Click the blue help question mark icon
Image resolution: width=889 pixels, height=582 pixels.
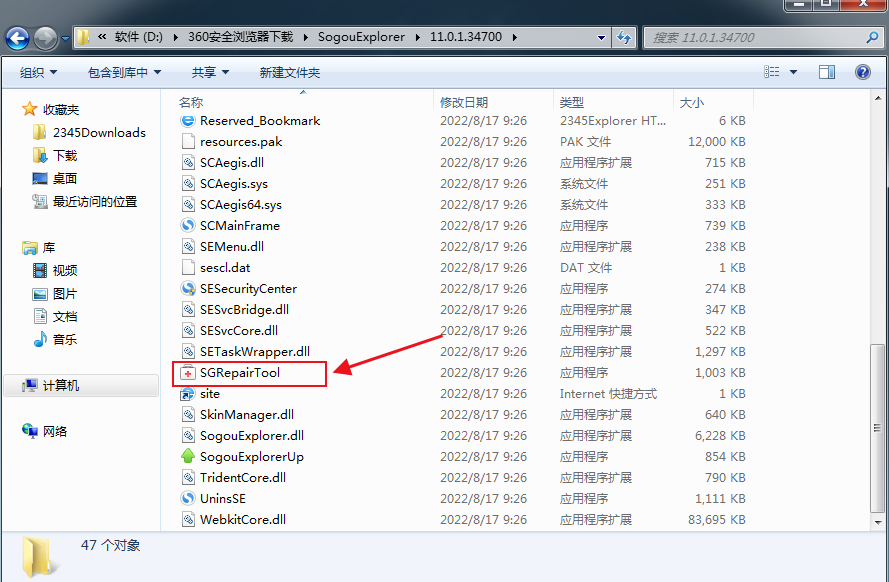(x=862, y=72)
